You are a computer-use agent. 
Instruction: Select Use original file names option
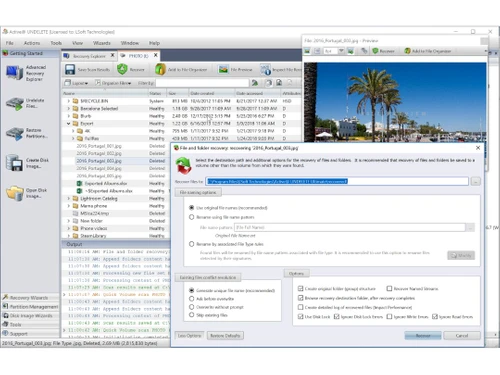coord(192,208)
